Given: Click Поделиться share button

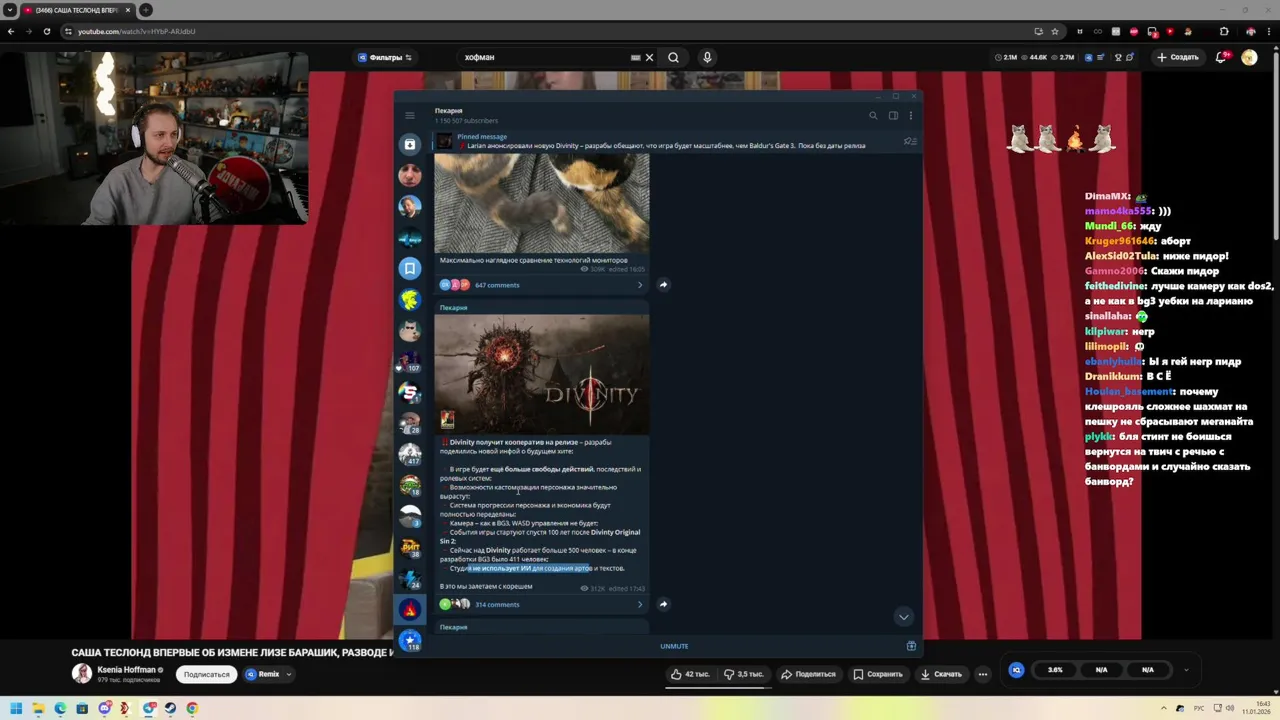Looking at the screenshot, I should pos(808,674).
